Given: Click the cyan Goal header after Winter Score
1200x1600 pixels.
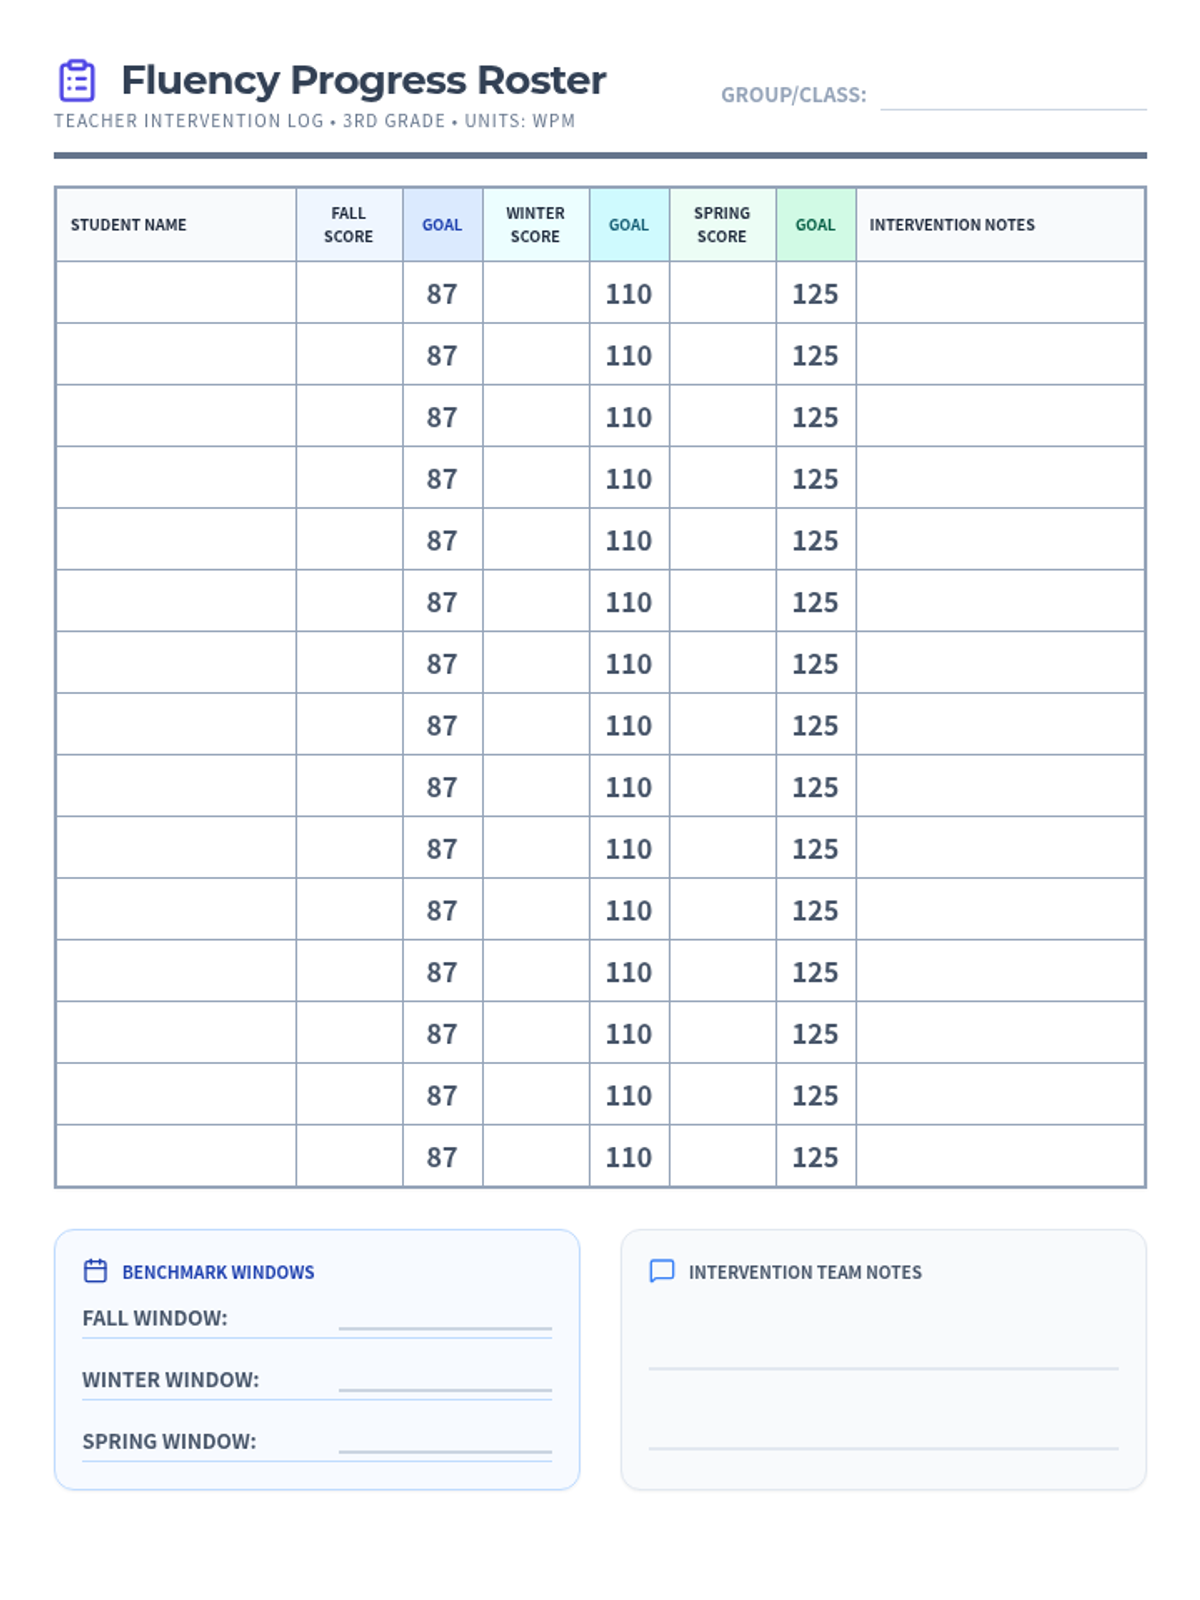Looking at the screenshot, I should pos(629,225).
